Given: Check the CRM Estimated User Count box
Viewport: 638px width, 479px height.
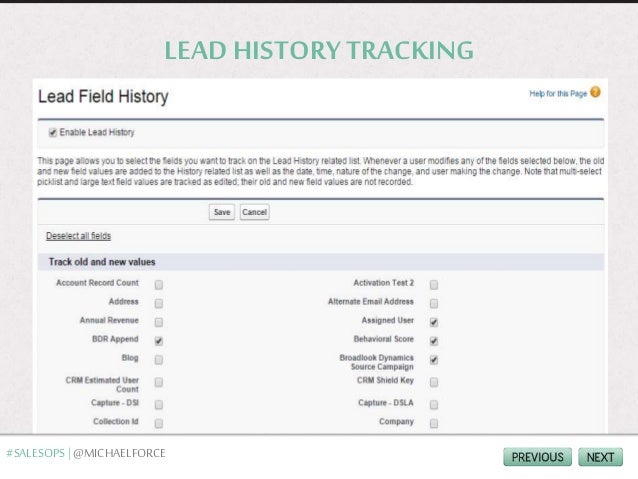Looking at the screenshot, I should point(159,382).
